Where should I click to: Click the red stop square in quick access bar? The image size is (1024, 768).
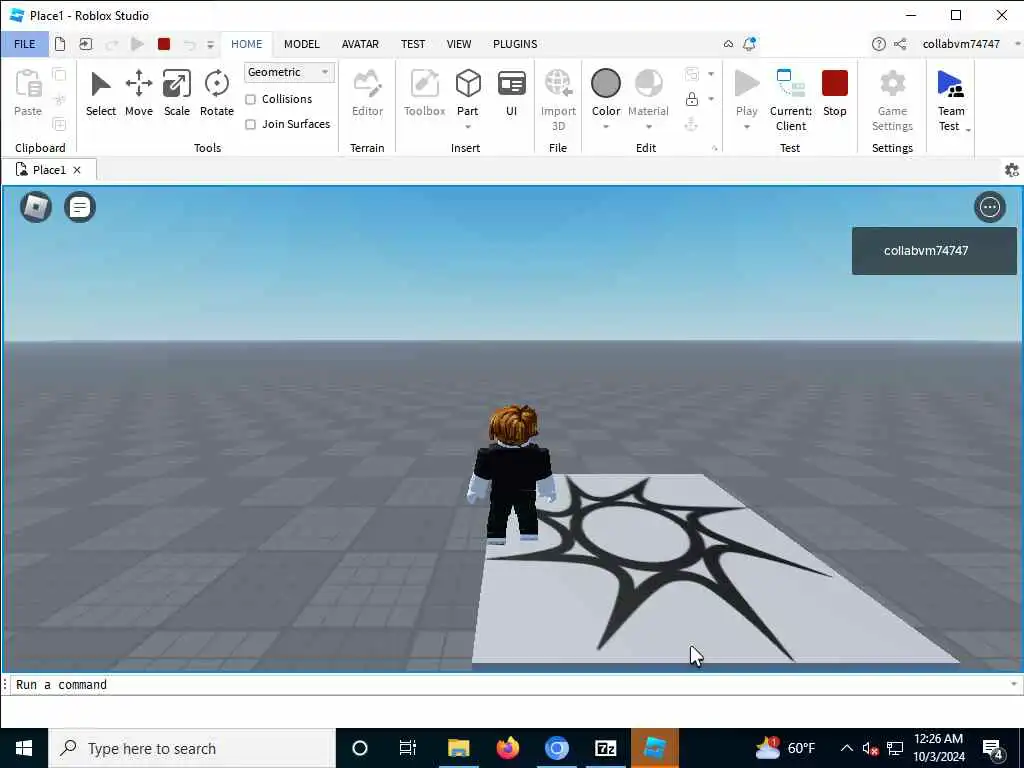164,44
